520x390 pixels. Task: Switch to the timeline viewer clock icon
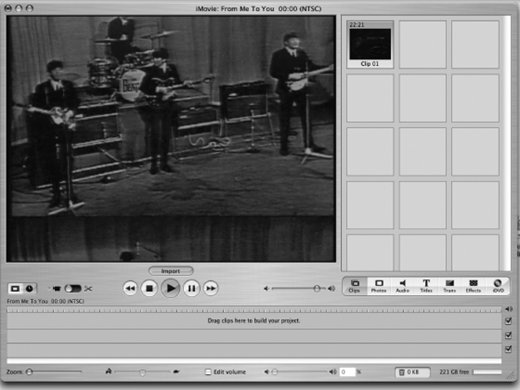pyautogui.click(x=30, y=288)
